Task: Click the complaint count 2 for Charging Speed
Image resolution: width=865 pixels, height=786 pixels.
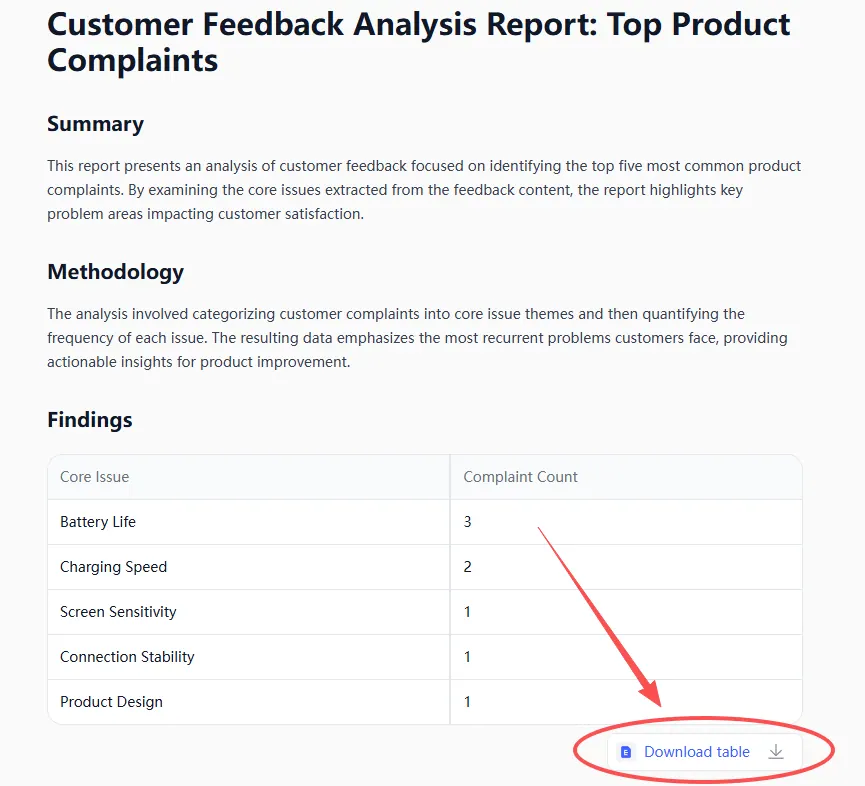Action: click(x=467, y=566)
